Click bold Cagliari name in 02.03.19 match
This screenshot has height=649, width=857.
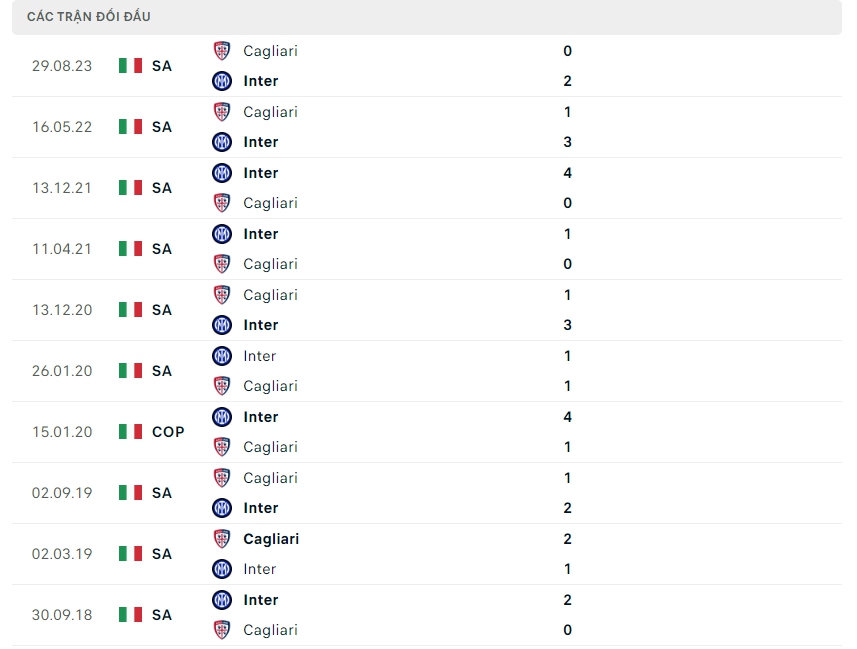(271, 539)
